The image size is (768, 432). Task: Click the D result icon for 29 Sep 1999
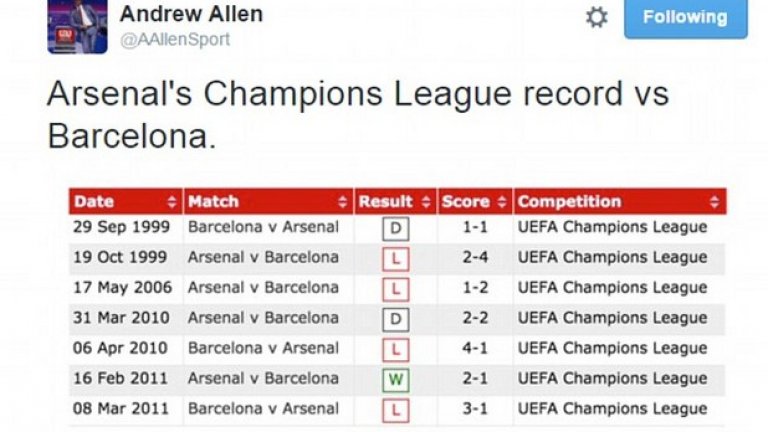[x=397, y=229]
